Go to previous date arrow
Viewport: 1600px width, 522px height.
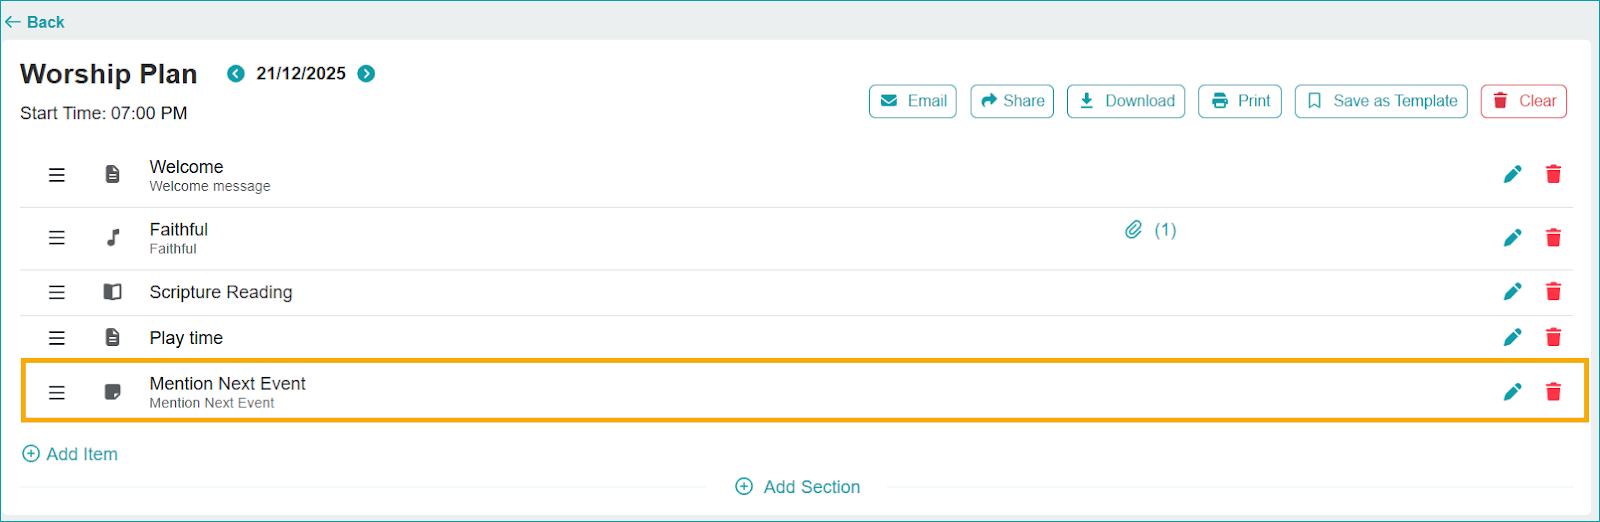[236, 74]
